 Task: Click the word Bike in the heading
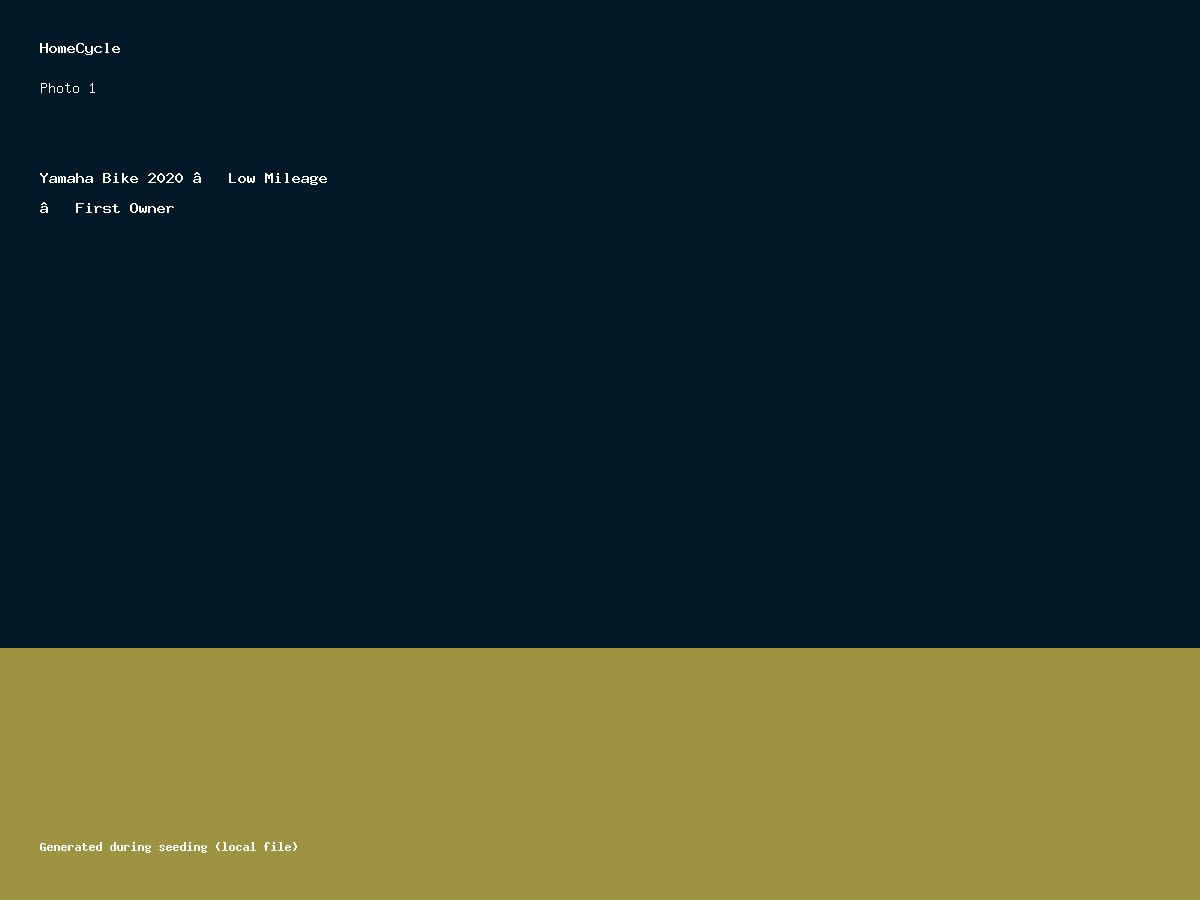click(120, 178)
